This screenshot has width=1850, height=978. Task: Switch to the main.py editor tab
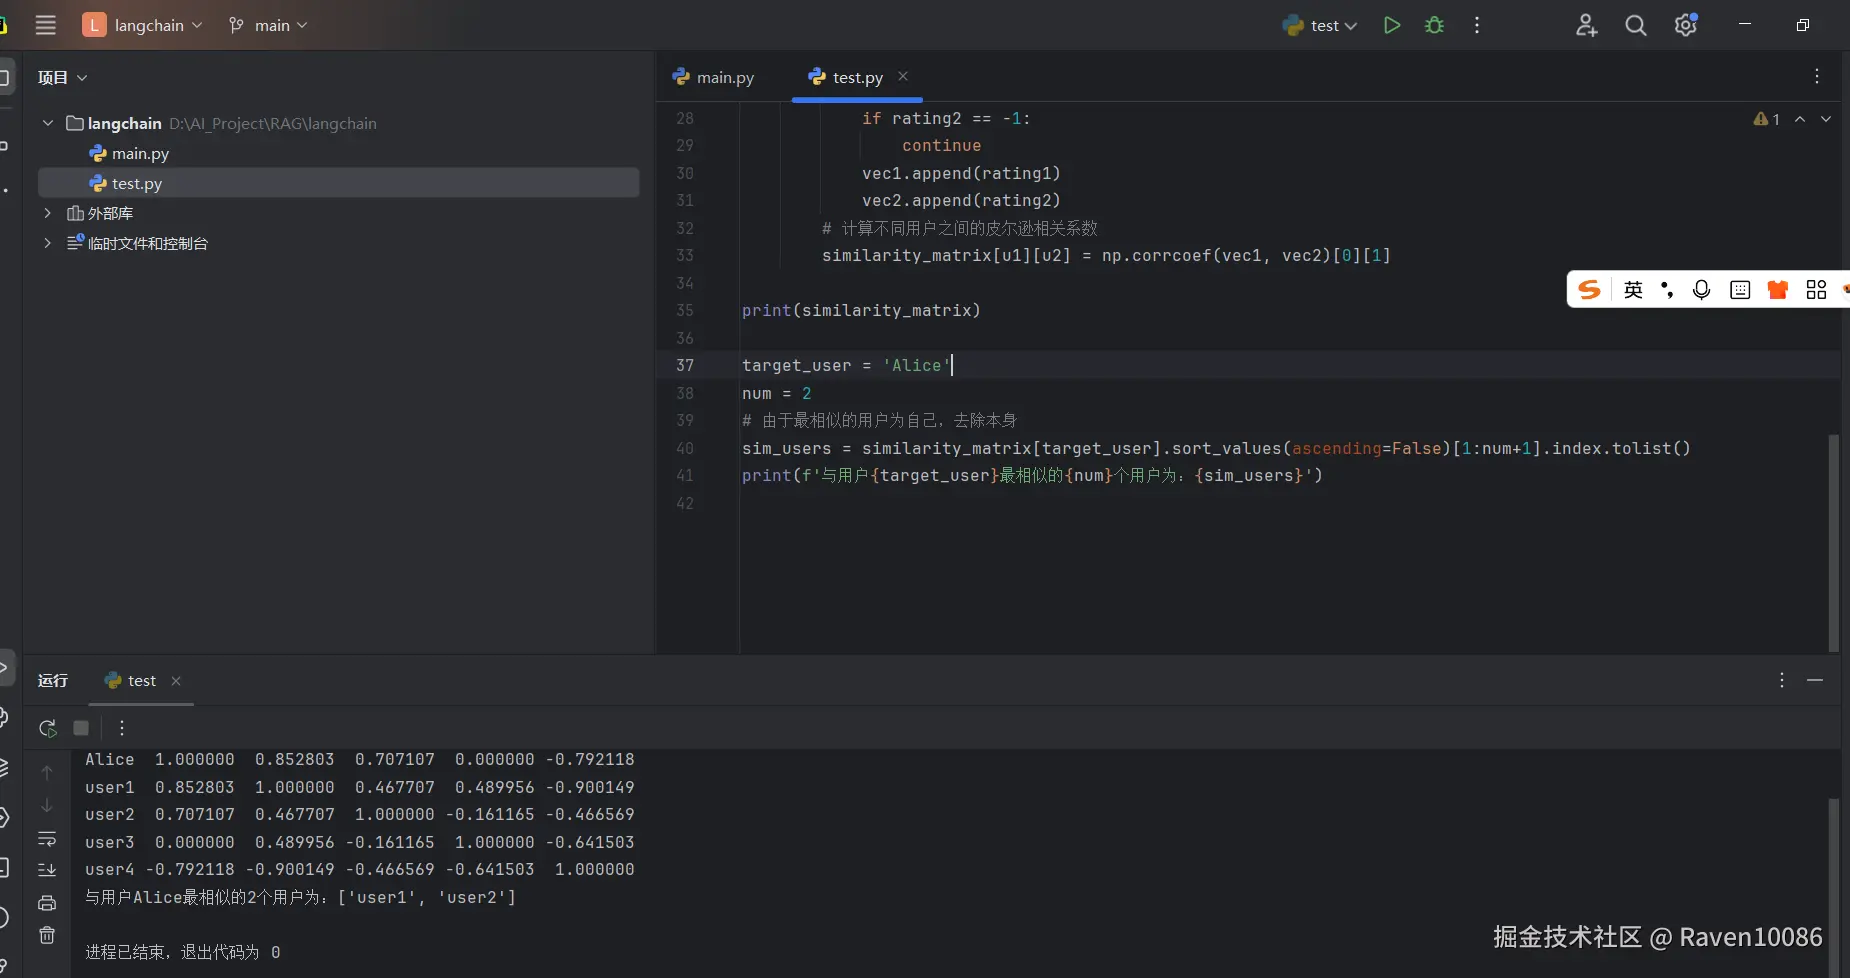click(714, 77)
